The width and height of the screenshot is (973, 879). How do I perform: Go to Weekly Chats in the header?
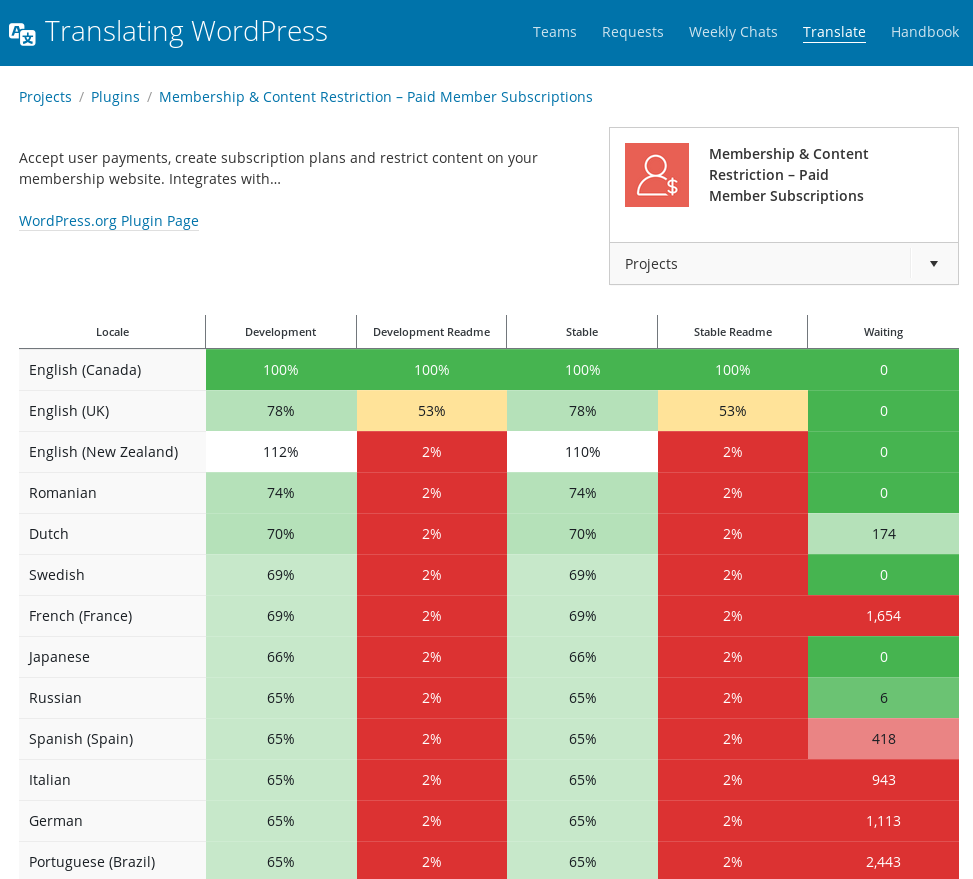tap(733, 32)
